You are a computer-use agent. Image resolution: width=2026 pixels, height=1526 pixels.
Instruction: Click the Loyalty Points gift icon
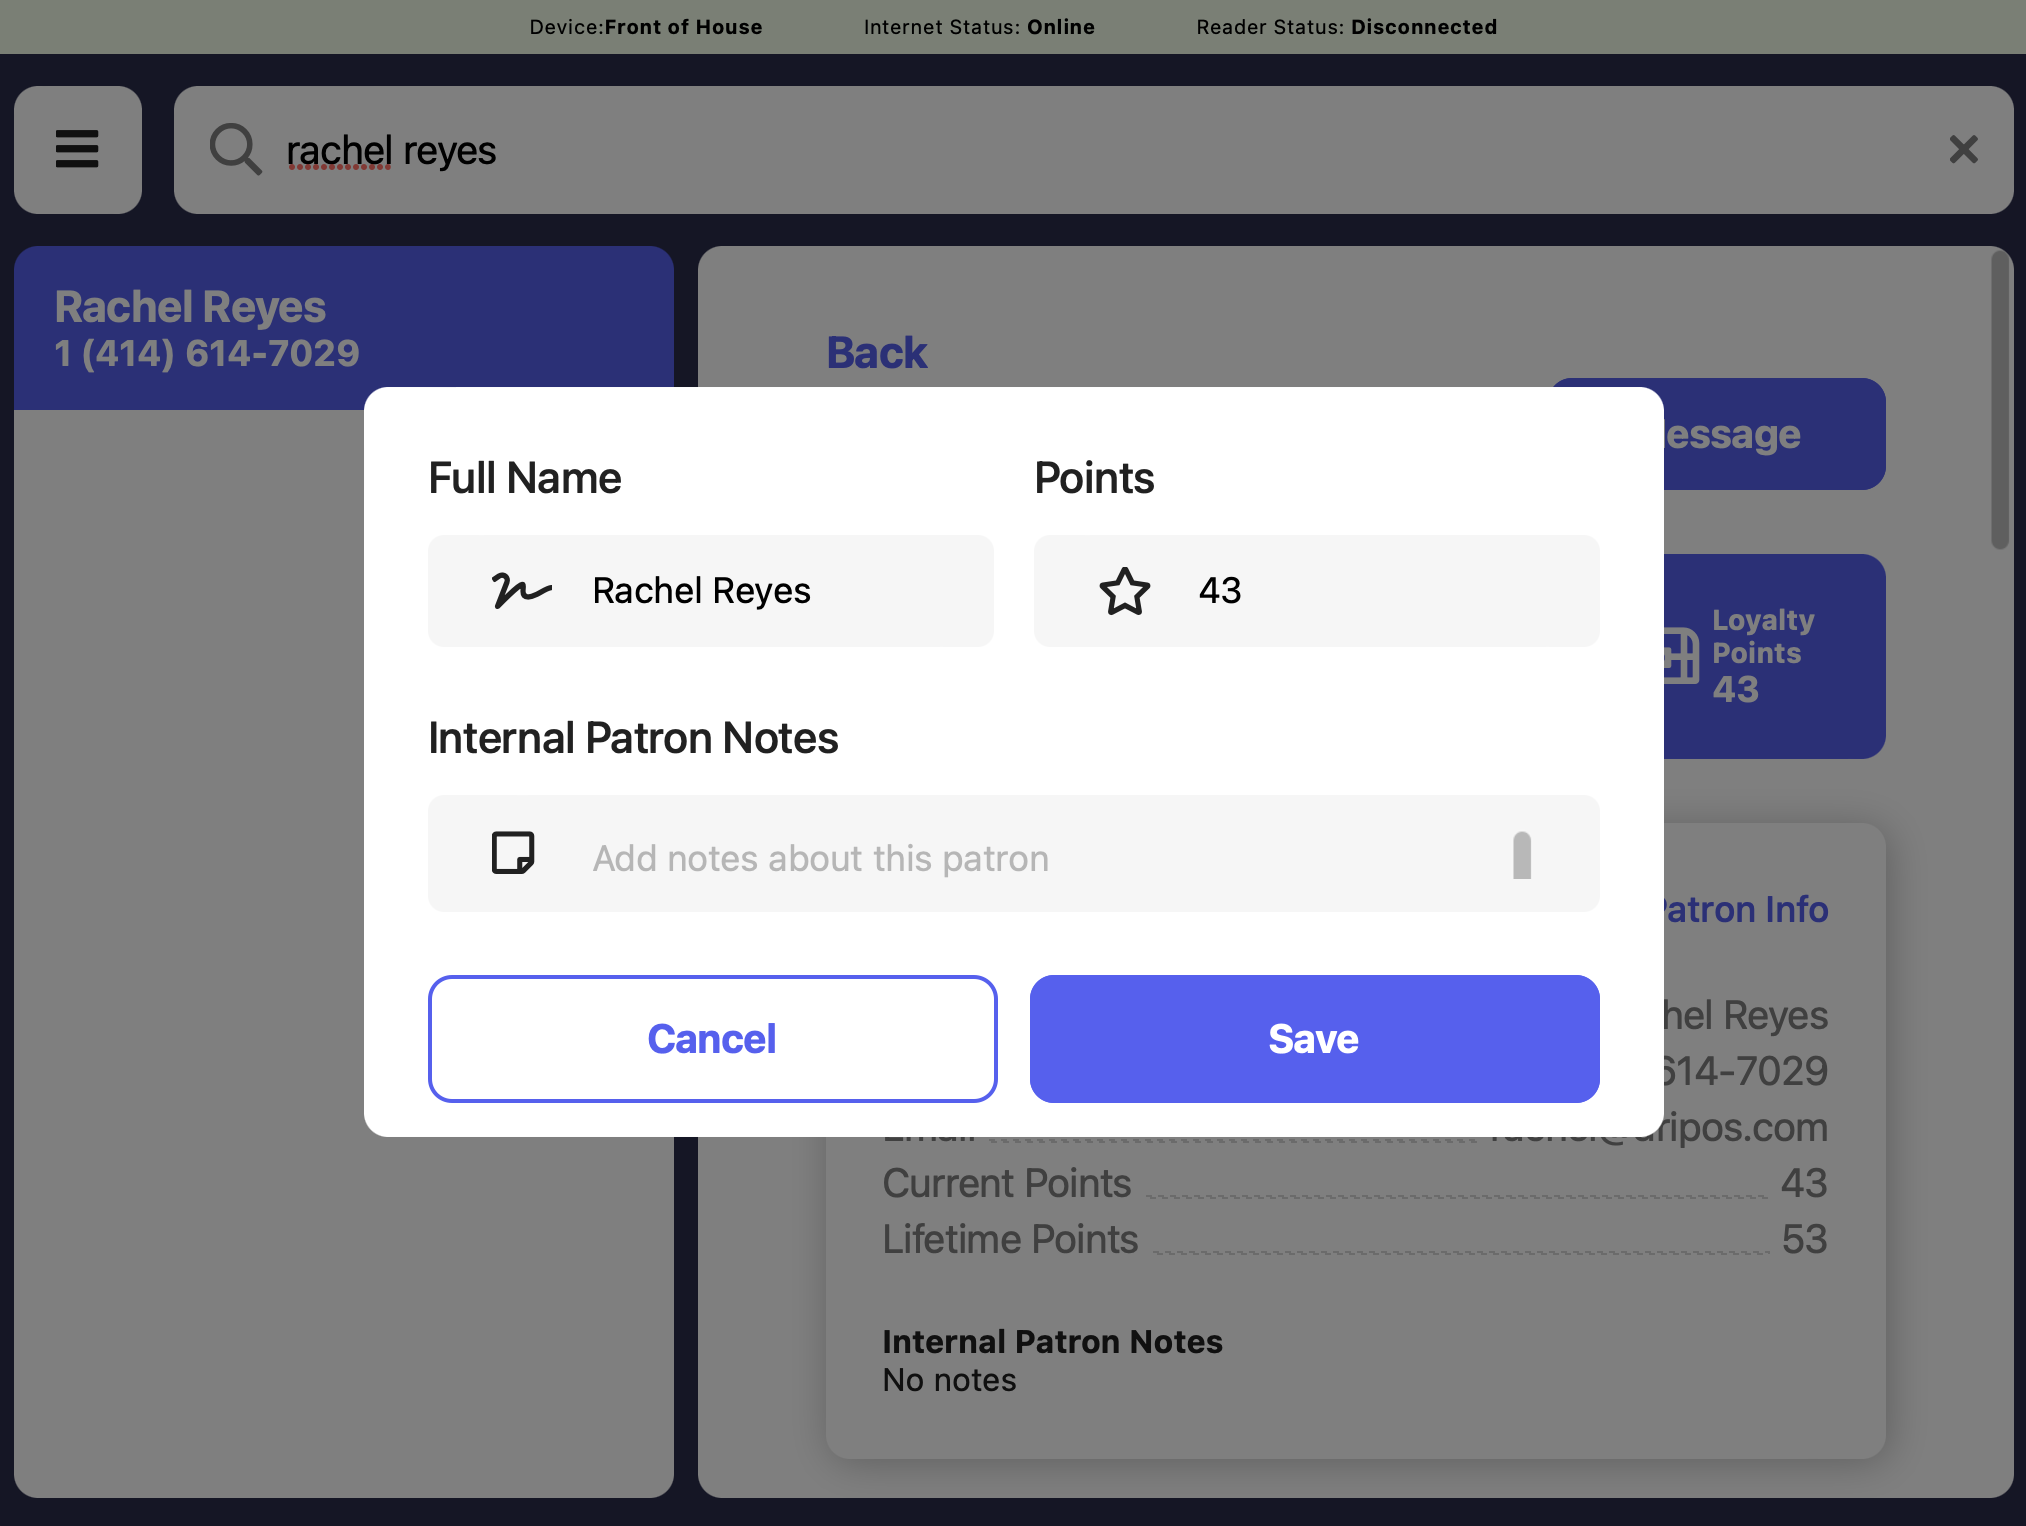[x=1682, y=656]
